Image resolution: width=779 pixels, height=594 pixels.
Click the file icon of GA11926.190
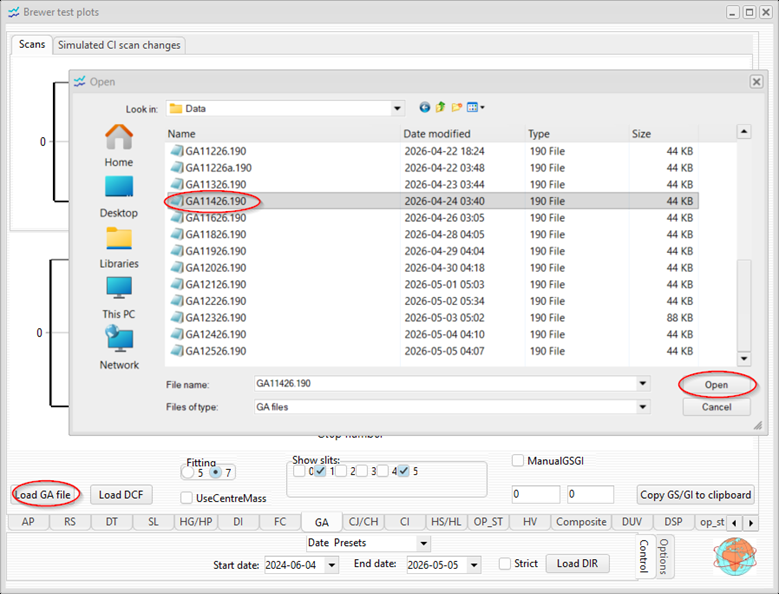coord(177,250)
